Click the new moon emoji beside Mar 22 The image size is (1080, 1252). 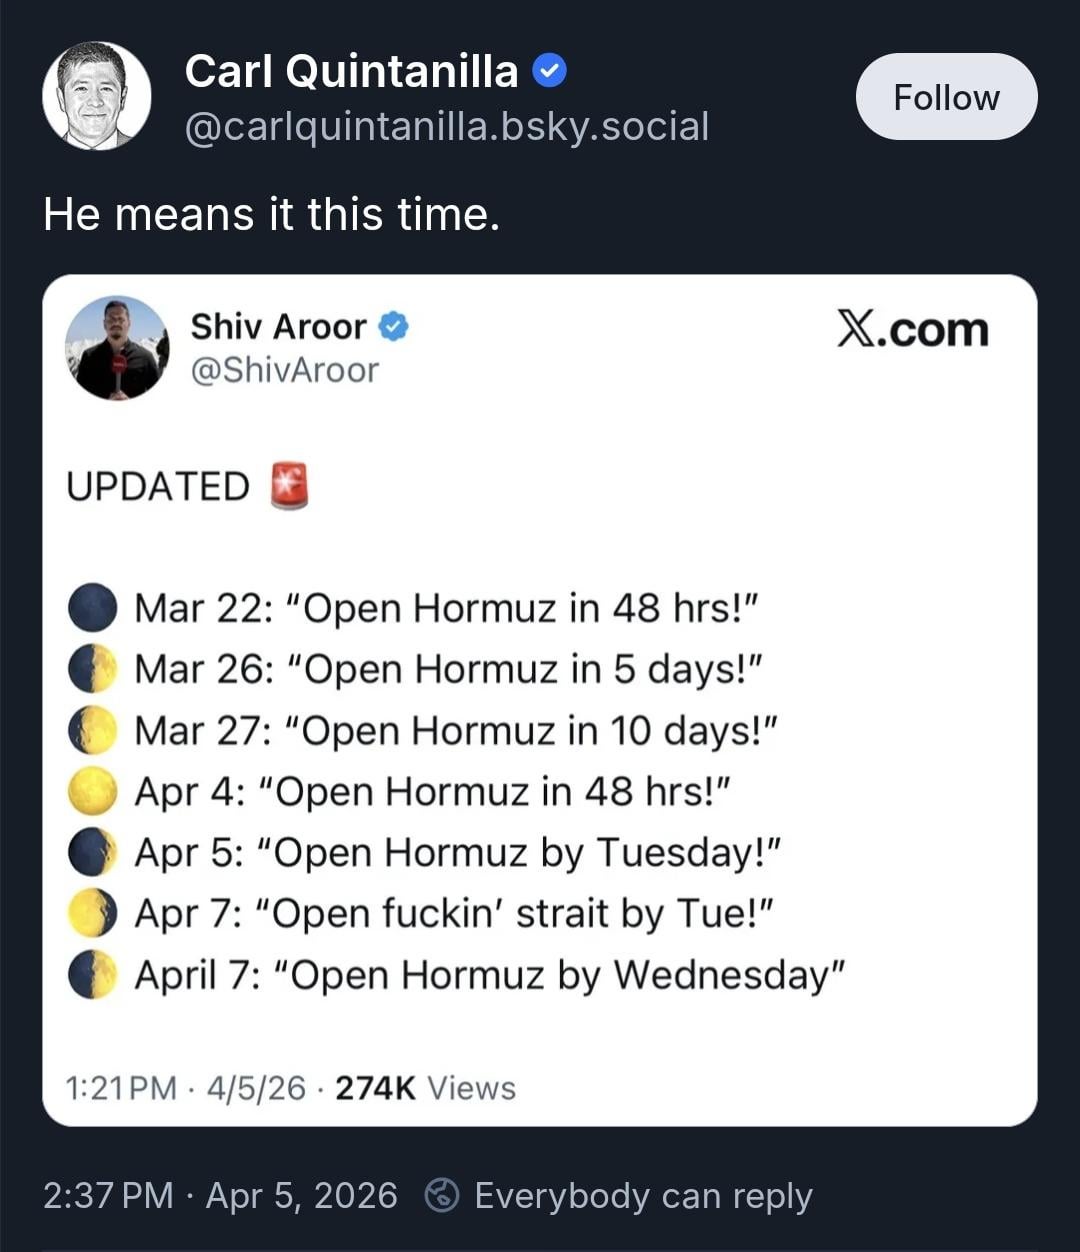click(93, 608)
